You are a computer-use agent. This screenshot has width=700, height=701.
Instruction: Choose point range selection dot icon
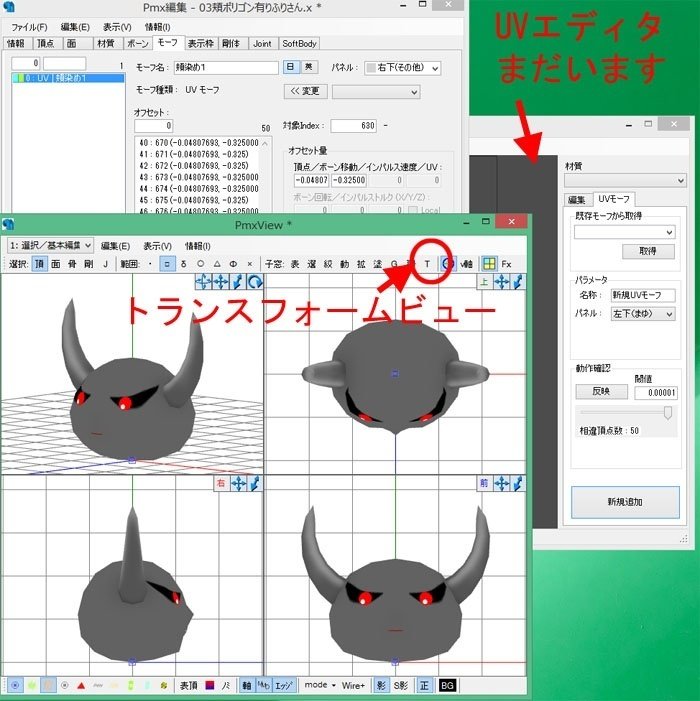coord(150,264)
